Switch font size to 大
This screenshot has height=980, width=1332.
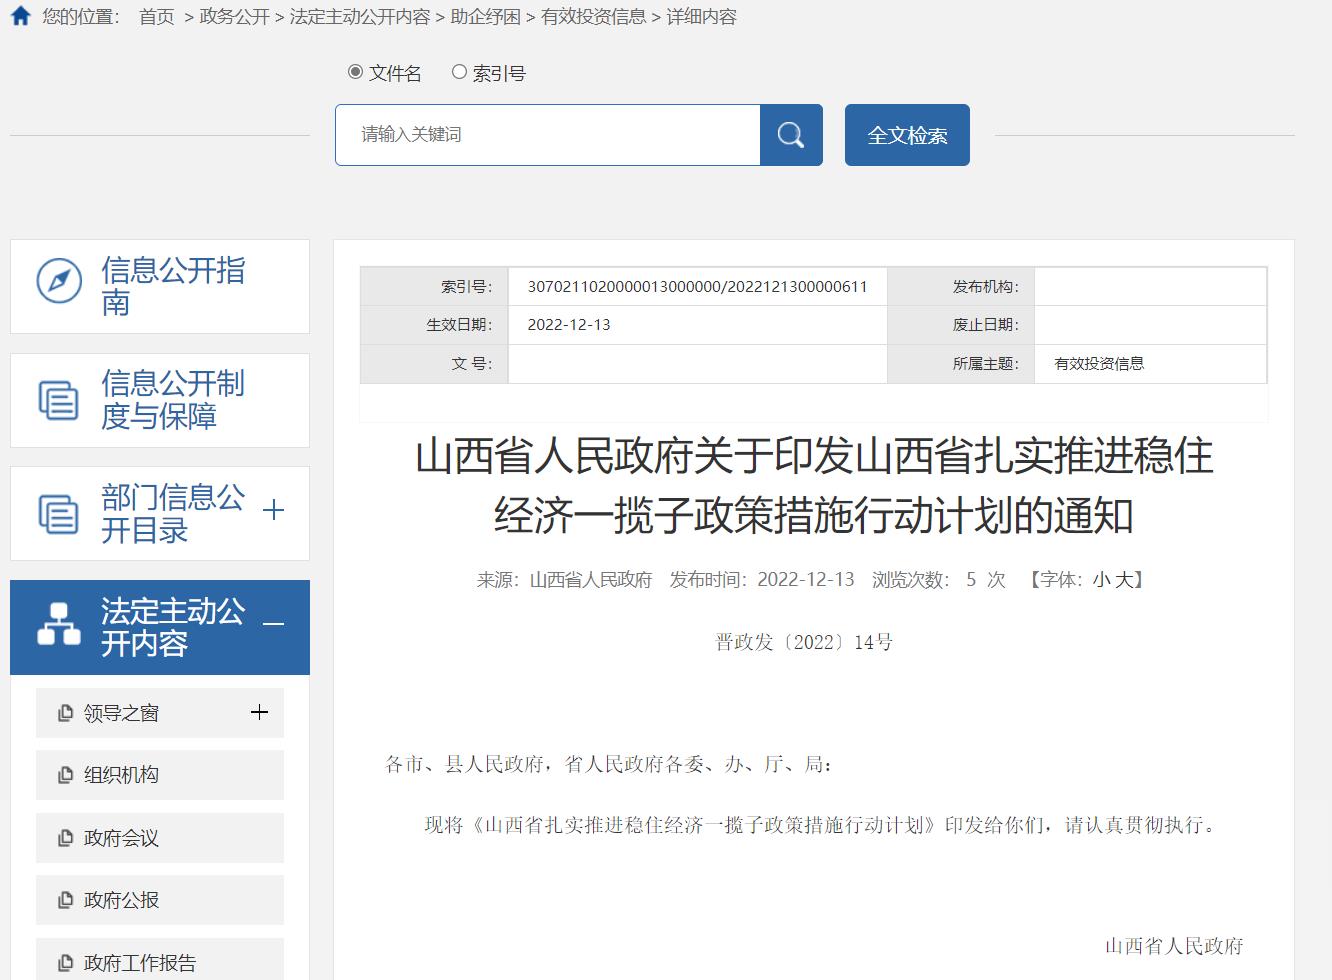click(x=1124, y=580)
